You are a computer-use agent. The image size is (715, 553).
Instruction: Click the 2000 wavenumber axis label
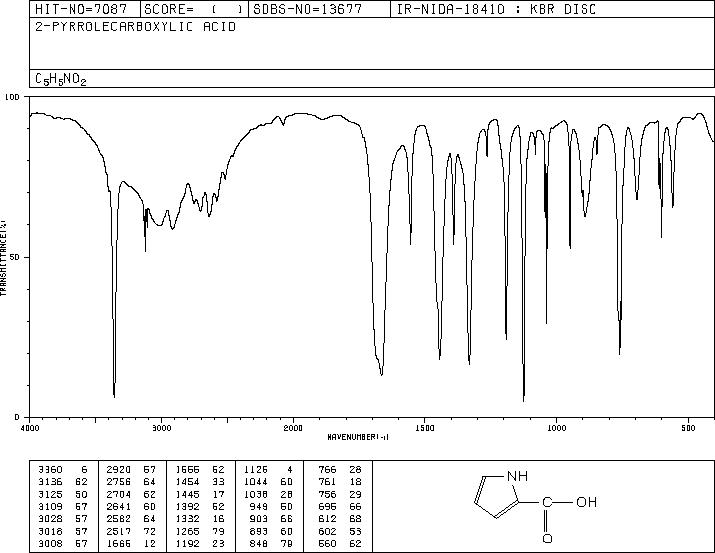pos(293,428)
